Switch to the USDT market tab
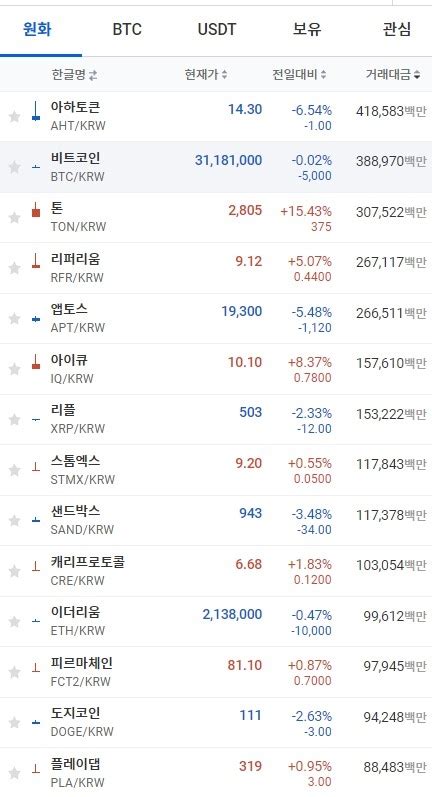Image resolution: width=432 pixels, height=797 pixels. click(217, 29)
